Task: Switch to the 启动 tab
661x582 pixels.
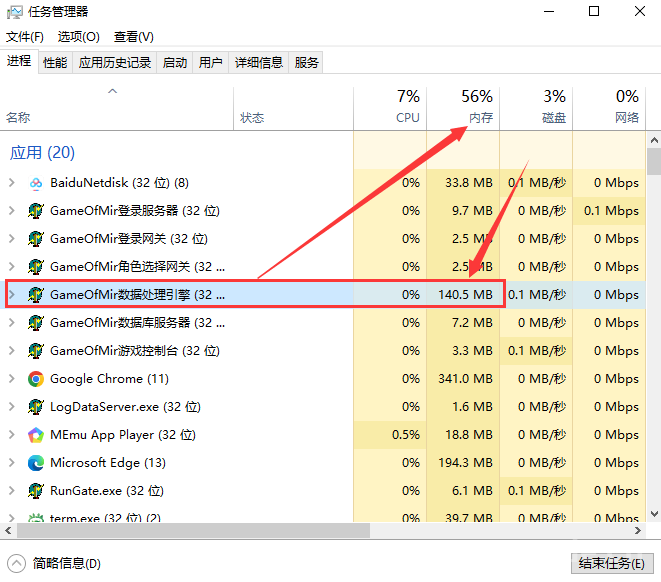Action: click(x=175, y=63)
